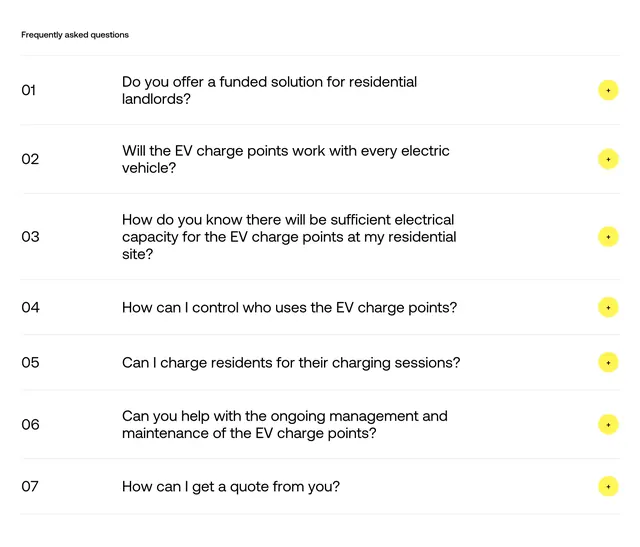
Task: Click the plus icon next to question 05
Action: (608, 362)
